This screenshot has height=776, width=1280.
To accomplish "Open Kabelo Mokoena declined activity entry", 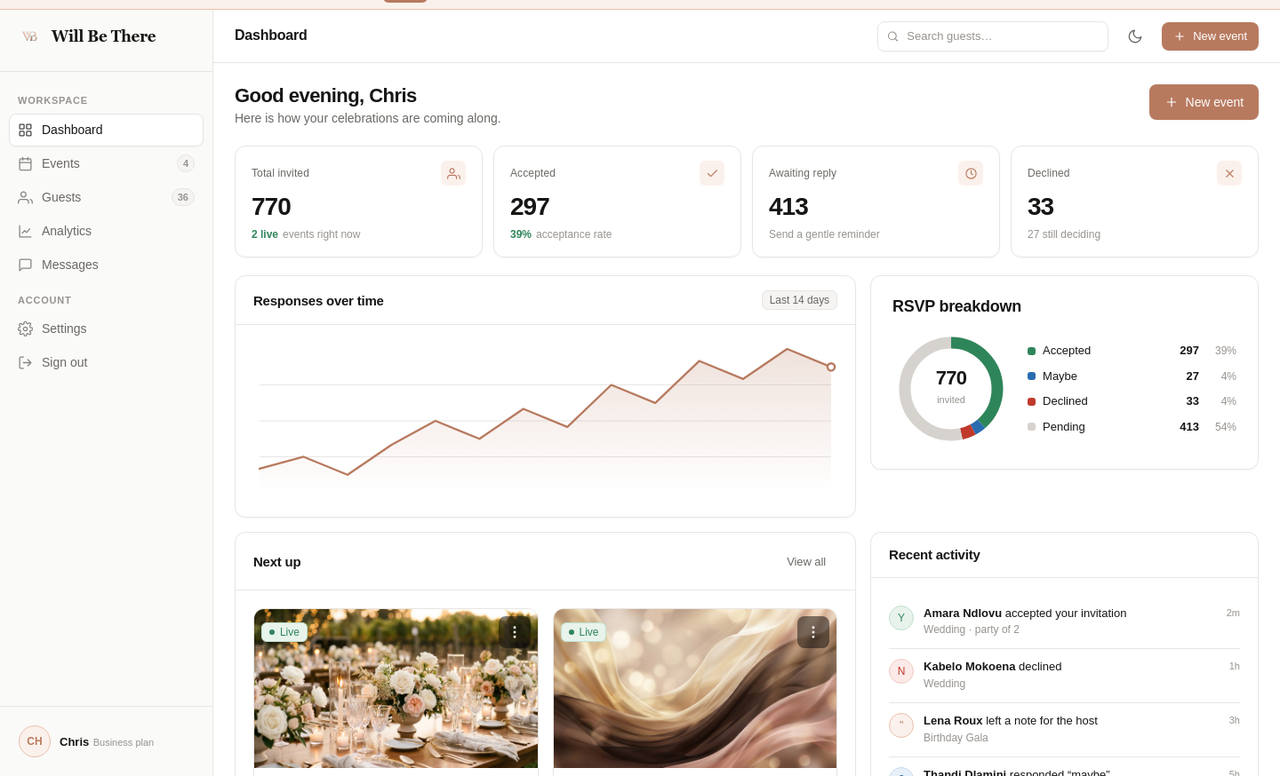I will click(x=1064, y=675).
